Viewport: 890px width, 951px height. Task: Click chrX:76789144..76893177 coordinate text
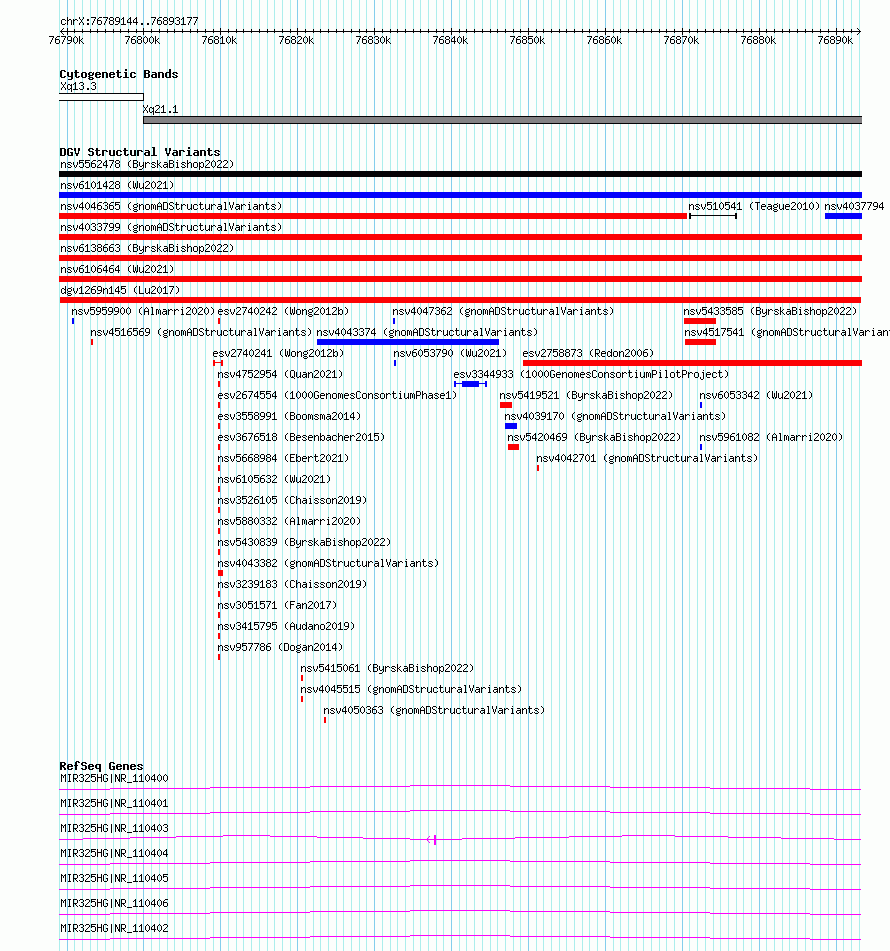(x=129, y=21)
